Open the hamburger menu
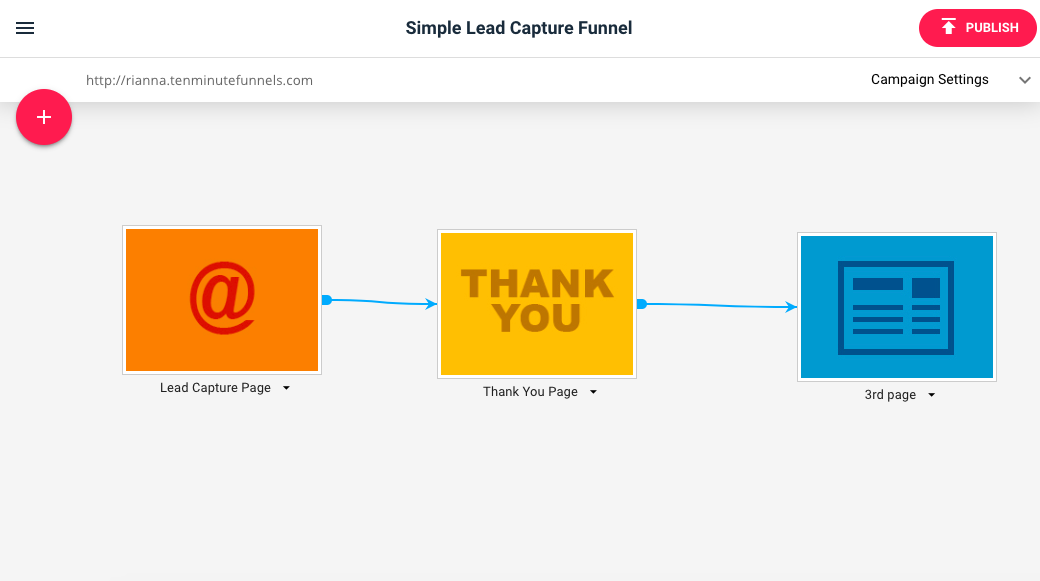Viewport: 1040px width, 581px height. coord(25,28)
